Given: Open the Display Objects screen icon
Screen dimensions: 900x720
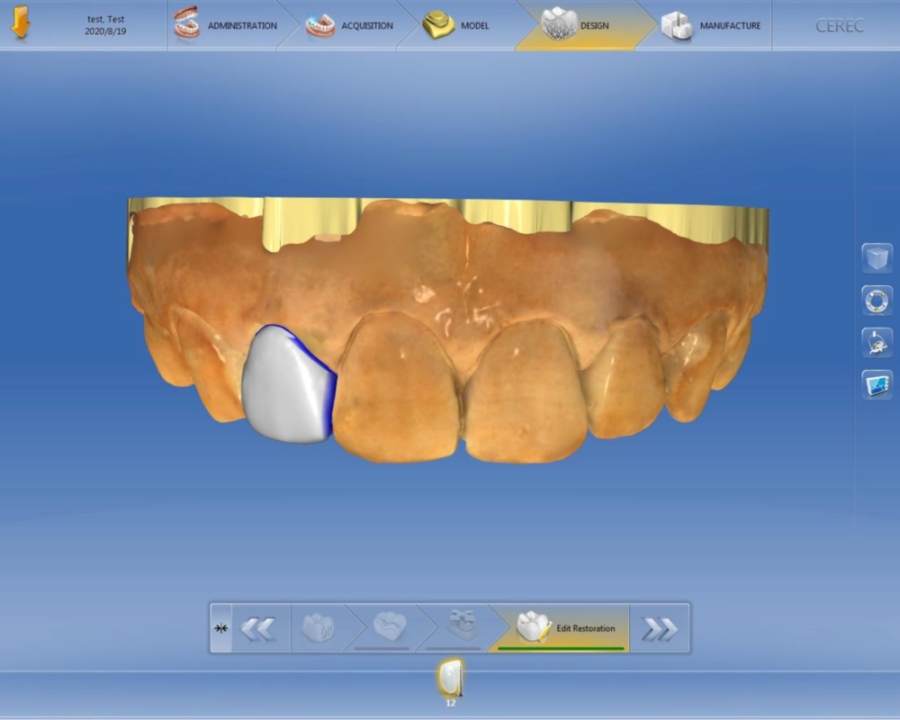Looking at the screenshot, I should 877,384.
